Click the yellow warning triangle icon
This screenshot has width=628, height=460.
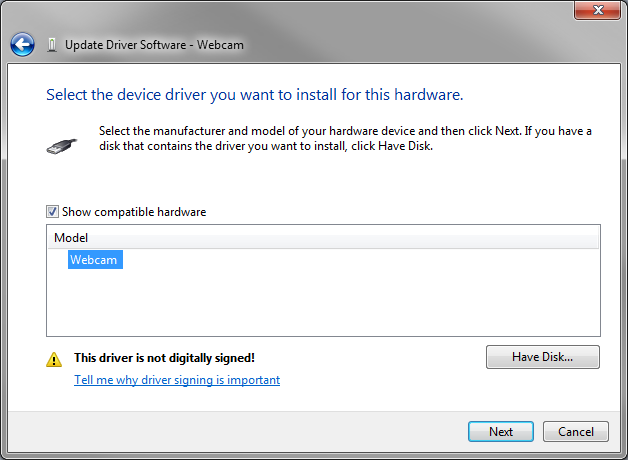click(x=54, y=358)
